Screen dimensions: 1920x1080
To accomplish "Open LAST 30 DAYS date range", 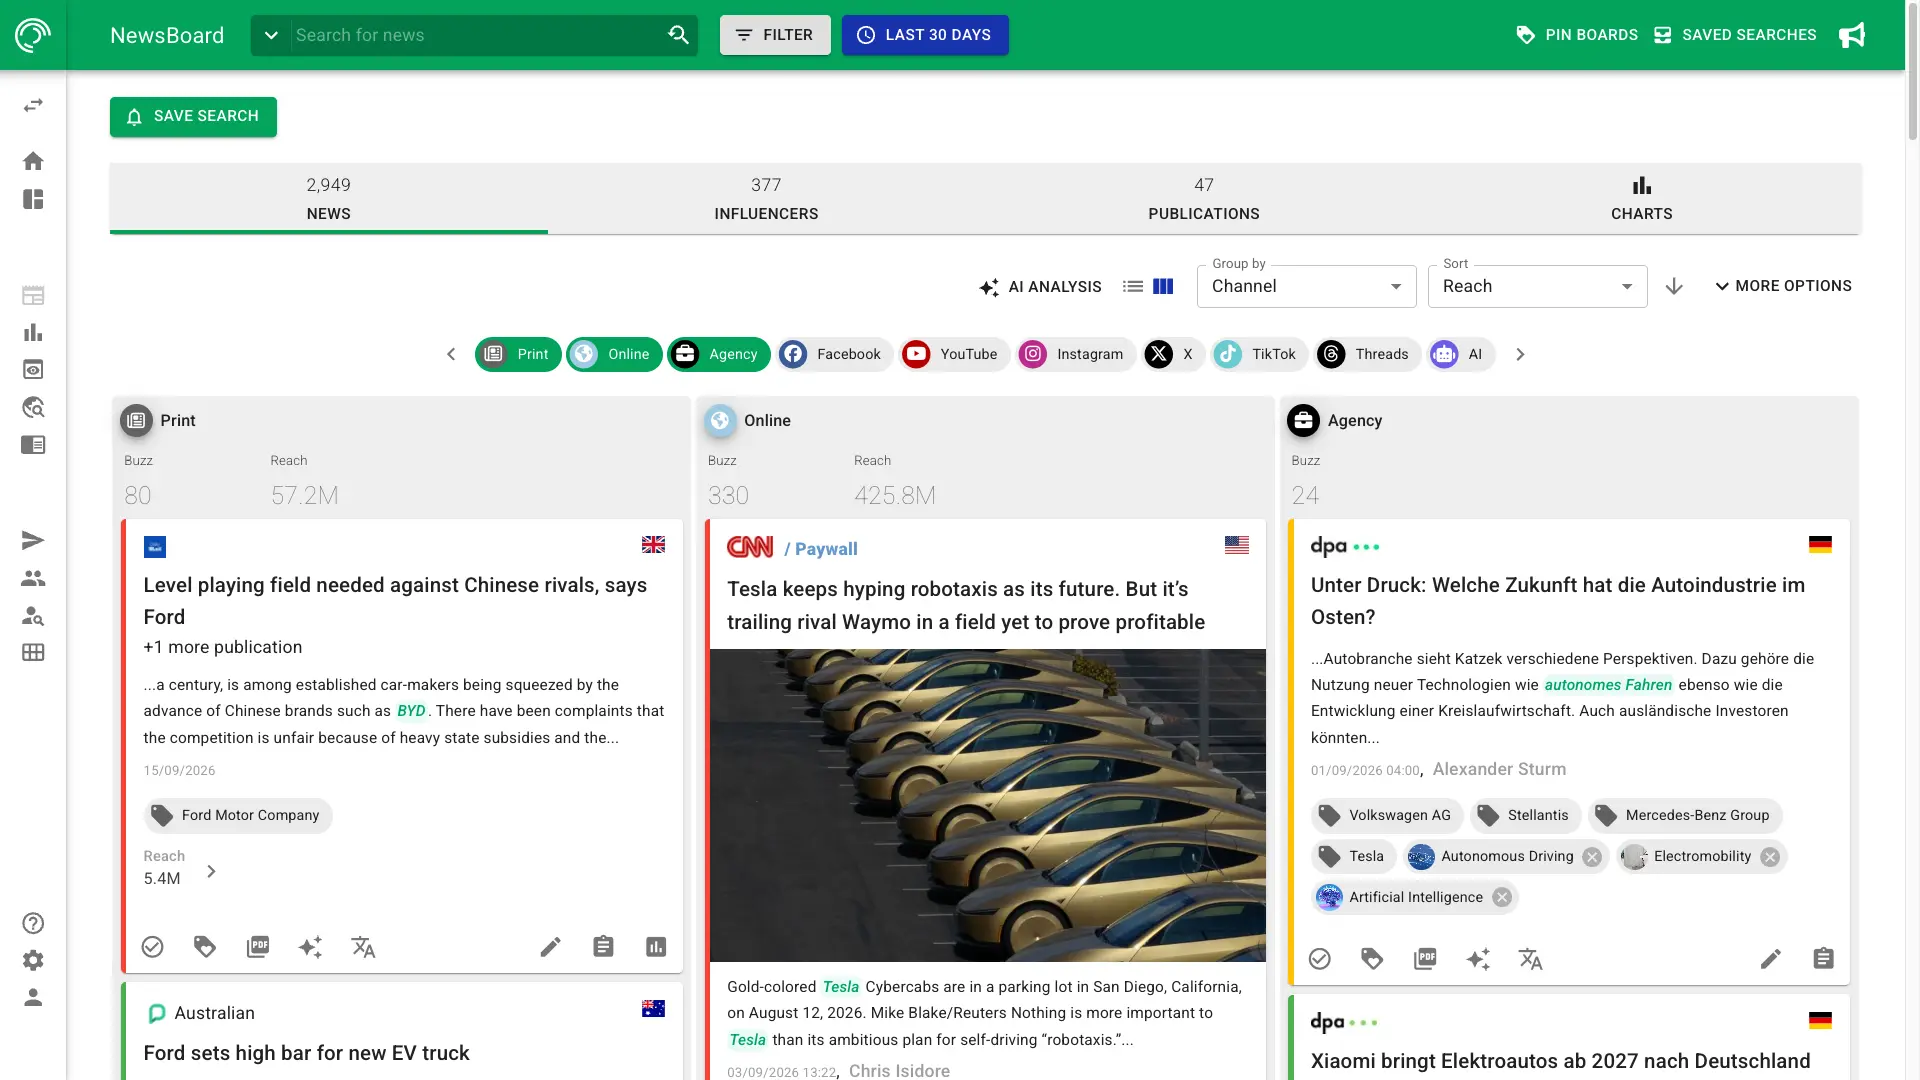I will point(925,35).
